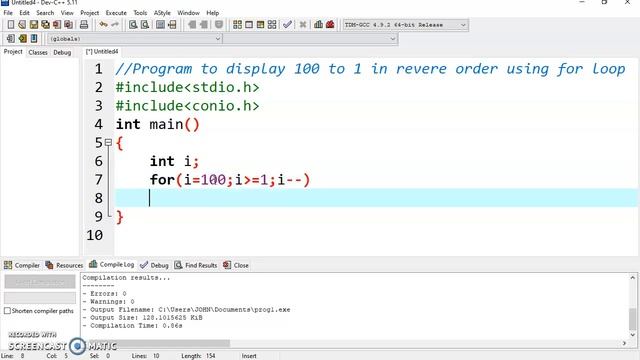Save the current file using toolbar icon
This screenshot has width=640, height=360.
34,25
